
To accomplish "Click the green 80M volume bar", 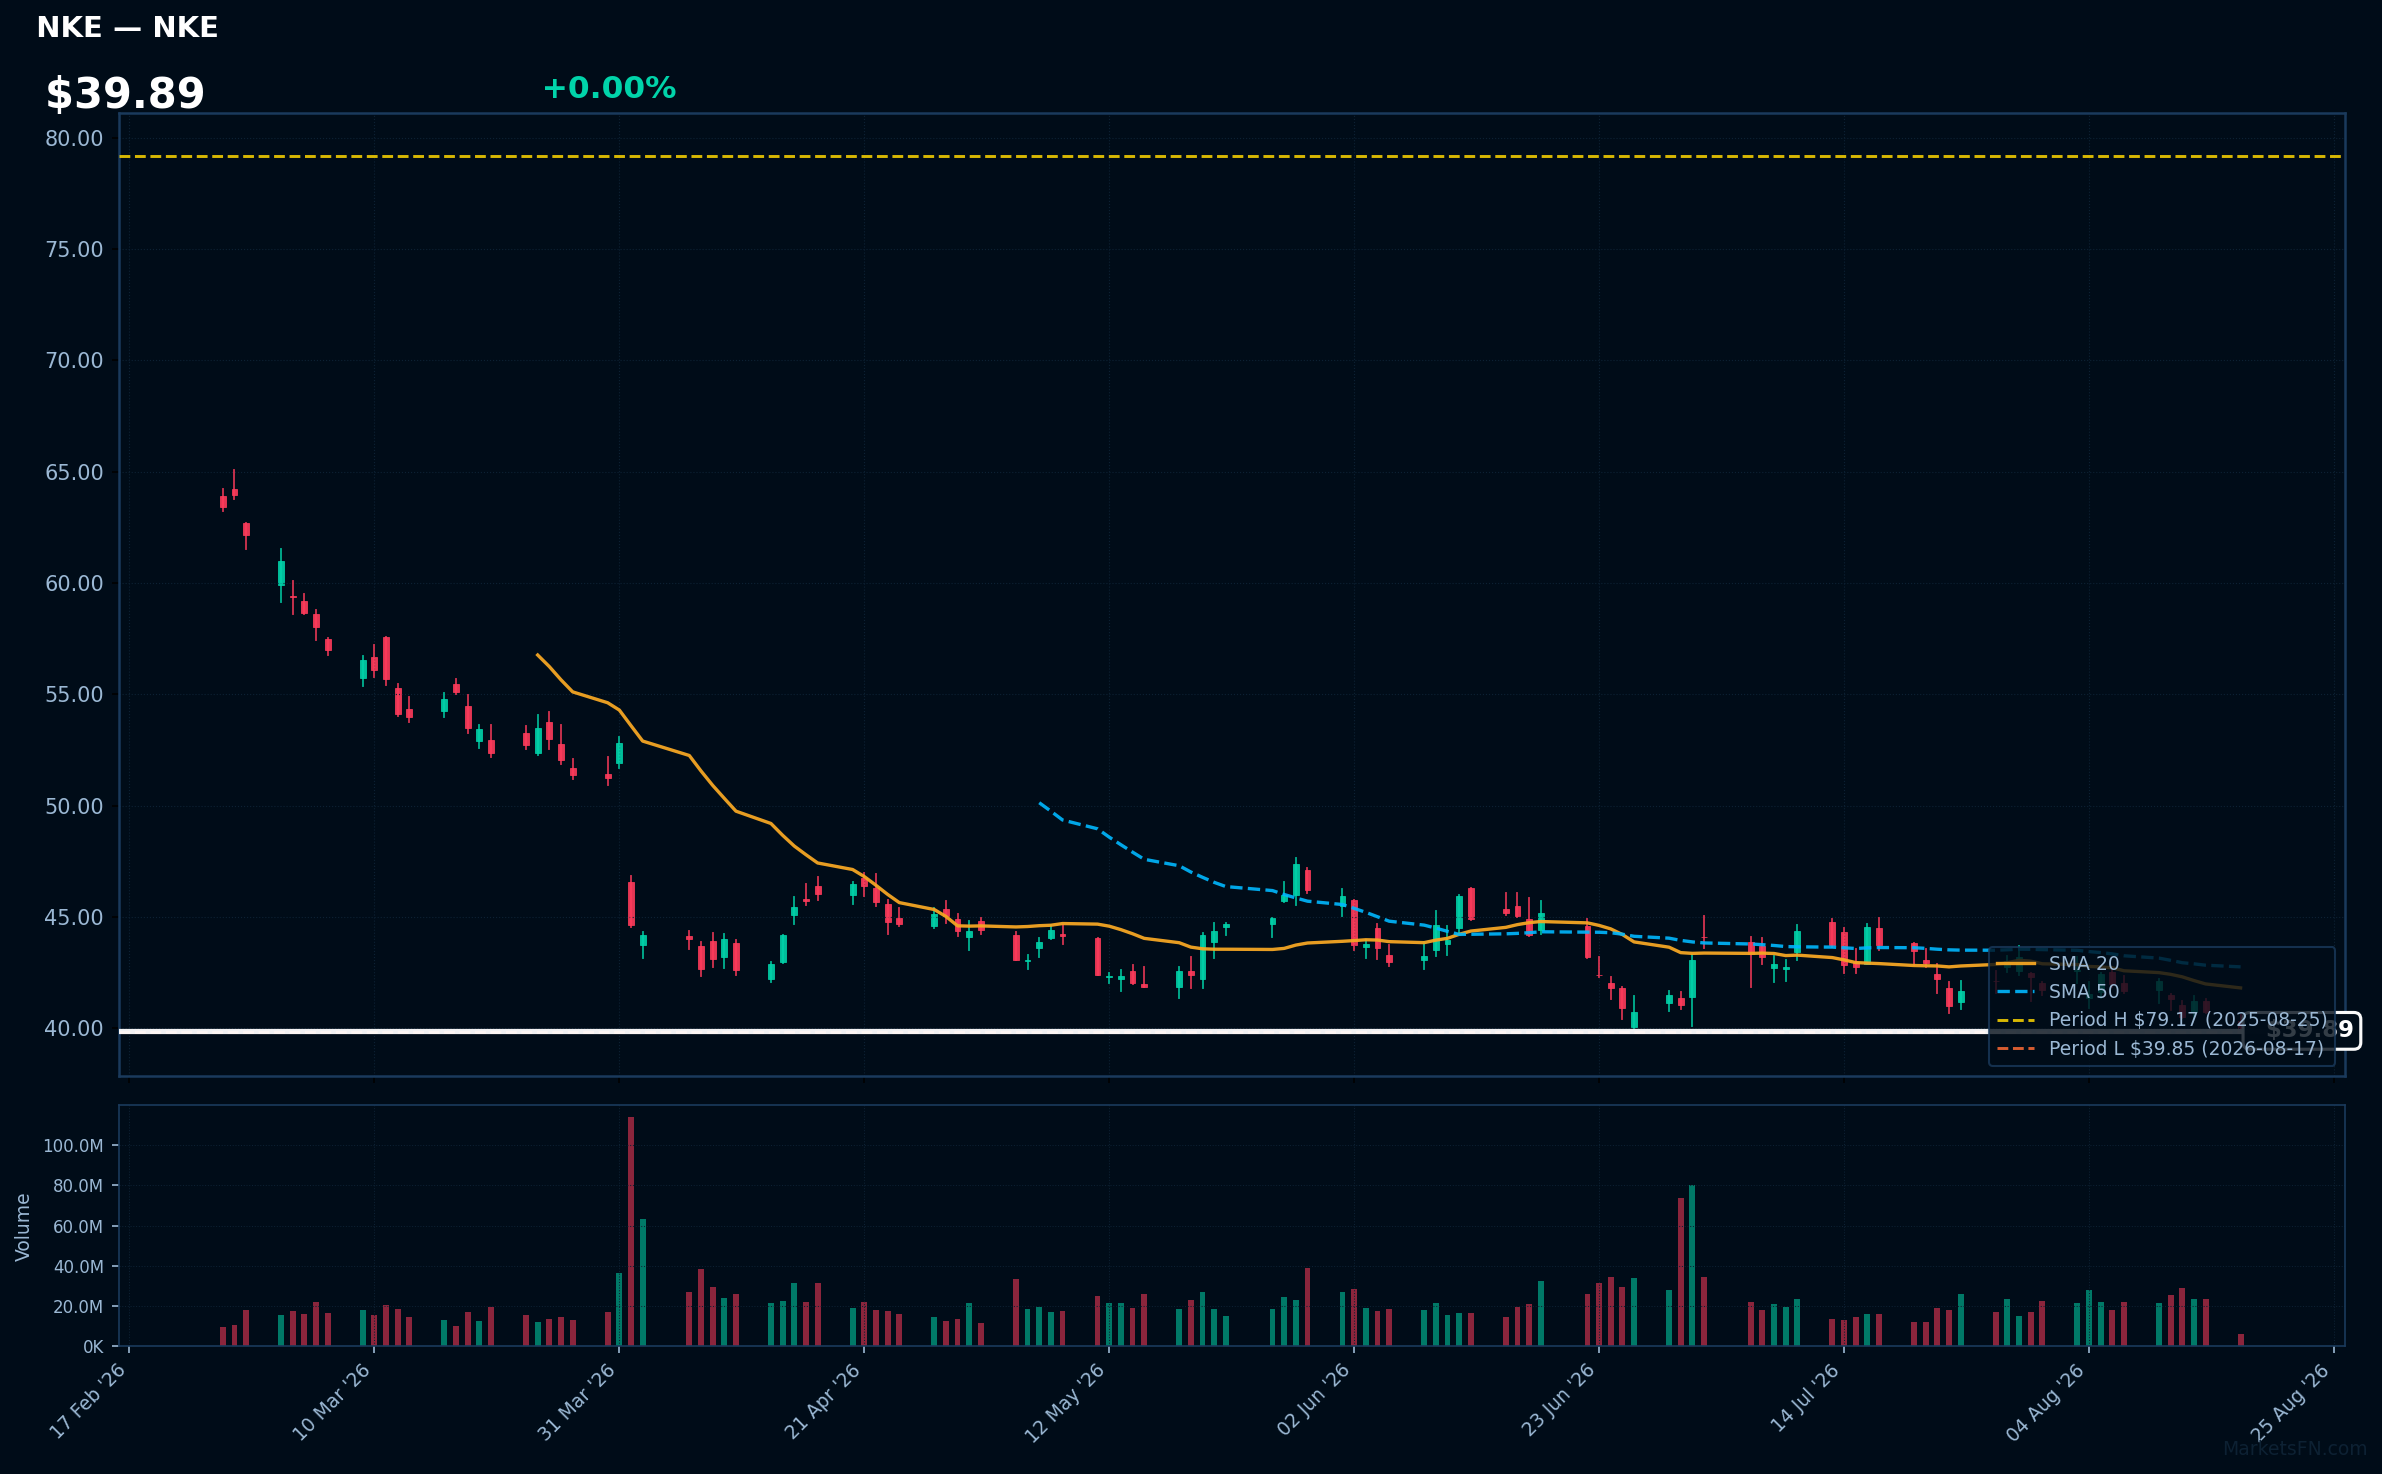I will 1692,1266.
